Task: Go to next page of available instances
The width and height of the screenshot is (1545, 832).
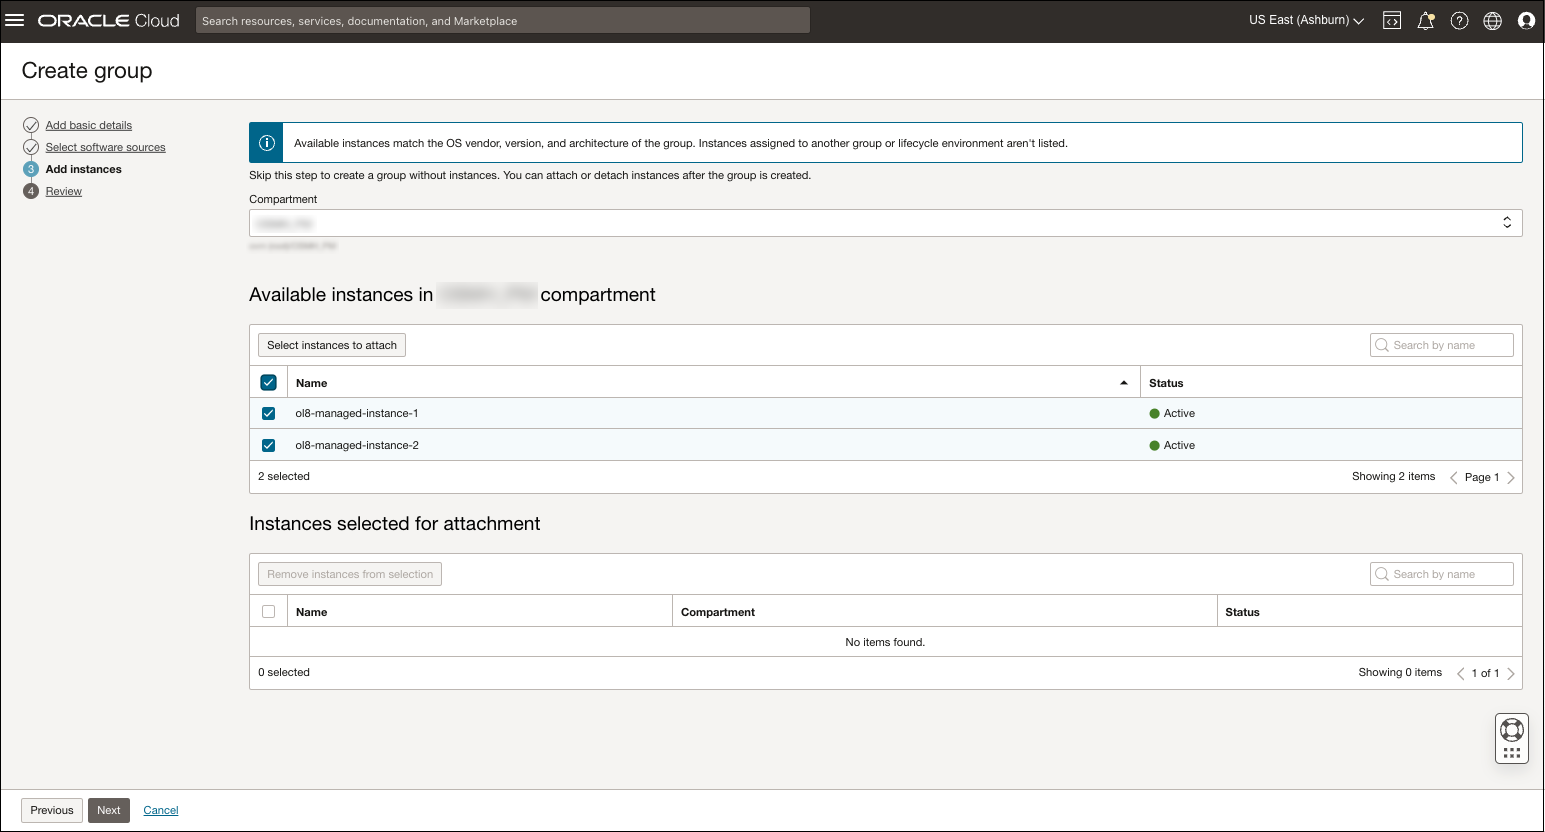Action: 1511,477
